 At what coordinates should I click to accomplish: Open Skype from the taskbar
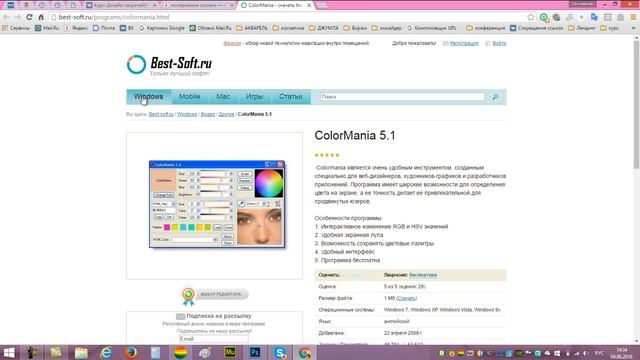tap(280, 353)
